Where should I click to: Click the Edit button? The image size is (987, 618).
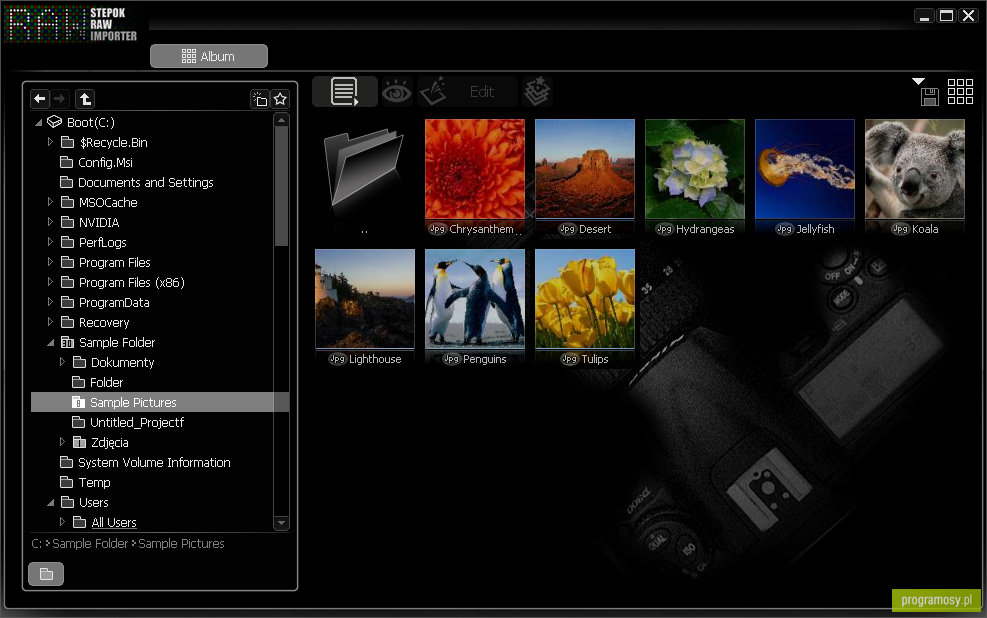point(482,92)
